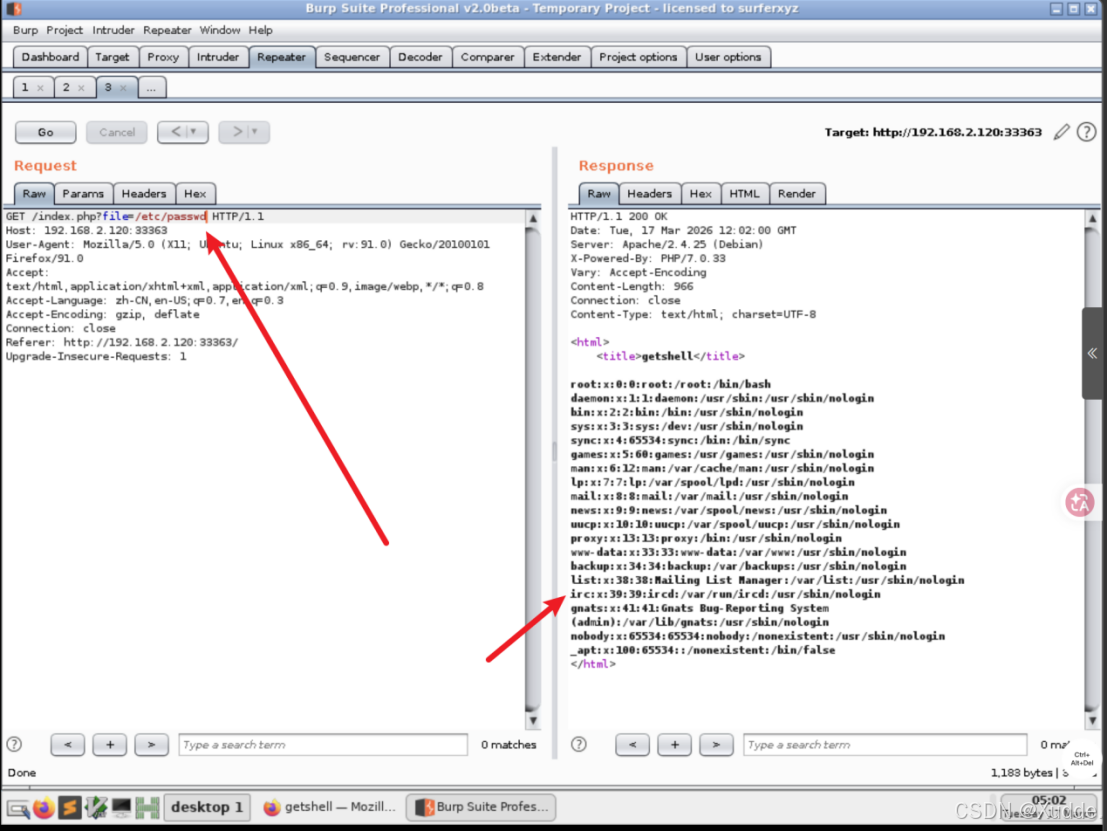Switch to the Proxy tab
The height and width of the screenshot is (831, 1108).
tap(163, 57)
